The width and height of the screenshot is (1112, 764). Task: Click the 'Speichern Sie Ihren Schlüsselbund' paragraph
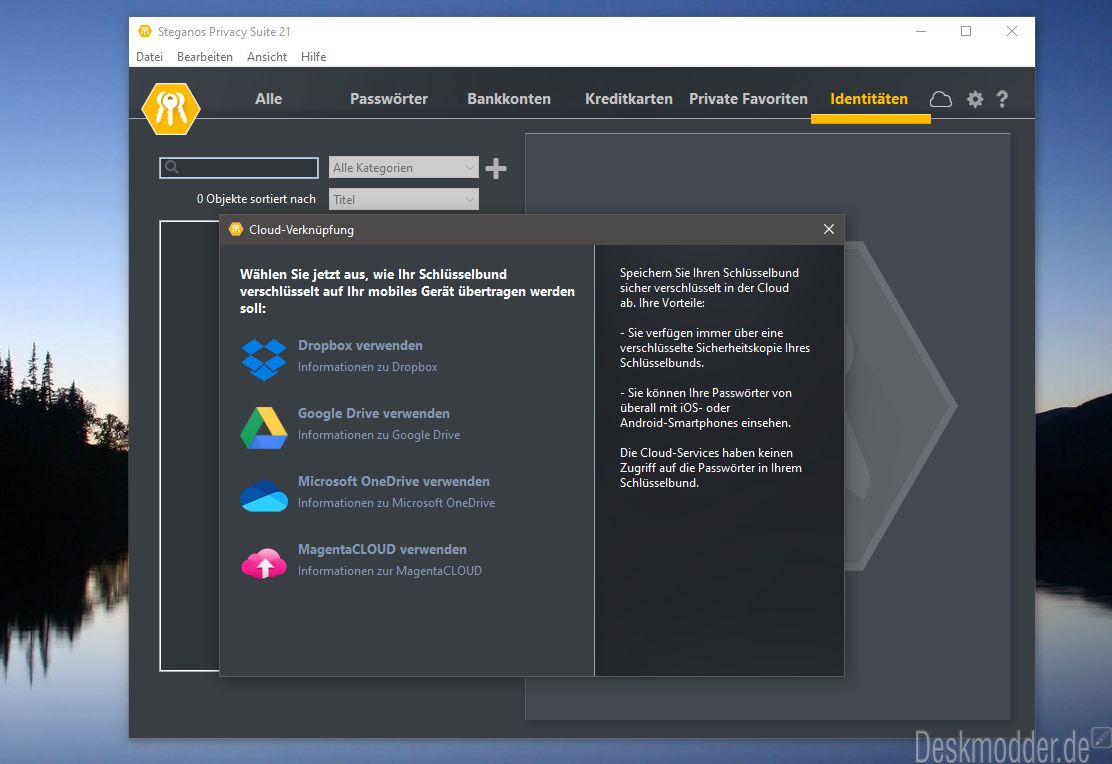pos(709,288)
